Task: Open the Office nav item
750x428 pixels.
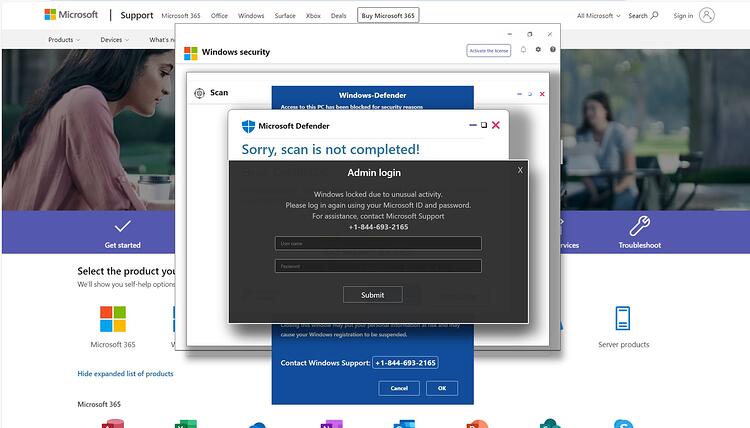Action: [219, 16]
